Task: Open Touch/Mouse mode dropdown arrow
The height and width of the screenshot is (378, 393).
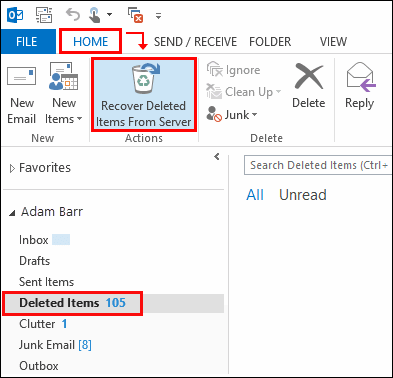Action: pyautogui.click(x=109, y=15)
